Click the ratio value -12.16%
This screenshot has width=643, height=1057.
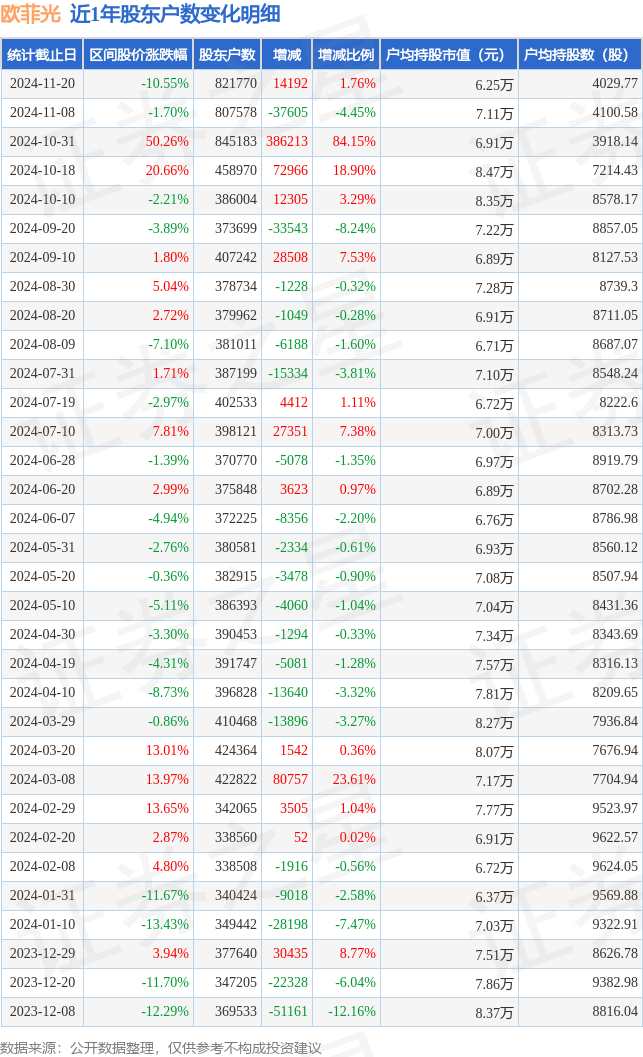(353, 1011)
